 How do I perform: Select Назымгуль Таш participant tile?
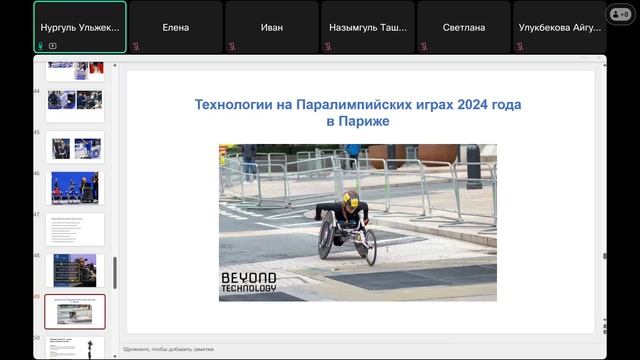pos(368,27)
